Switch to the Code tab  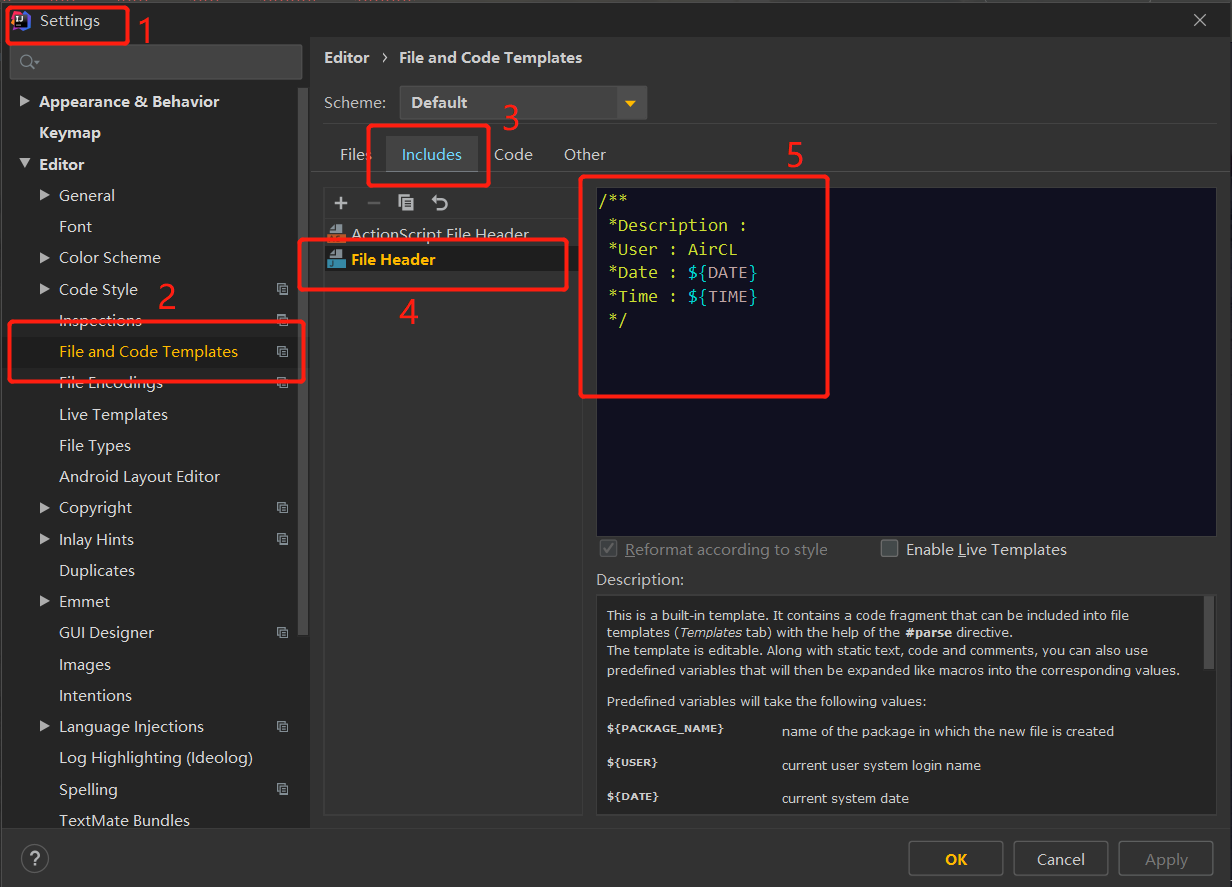tap(513, 155)
